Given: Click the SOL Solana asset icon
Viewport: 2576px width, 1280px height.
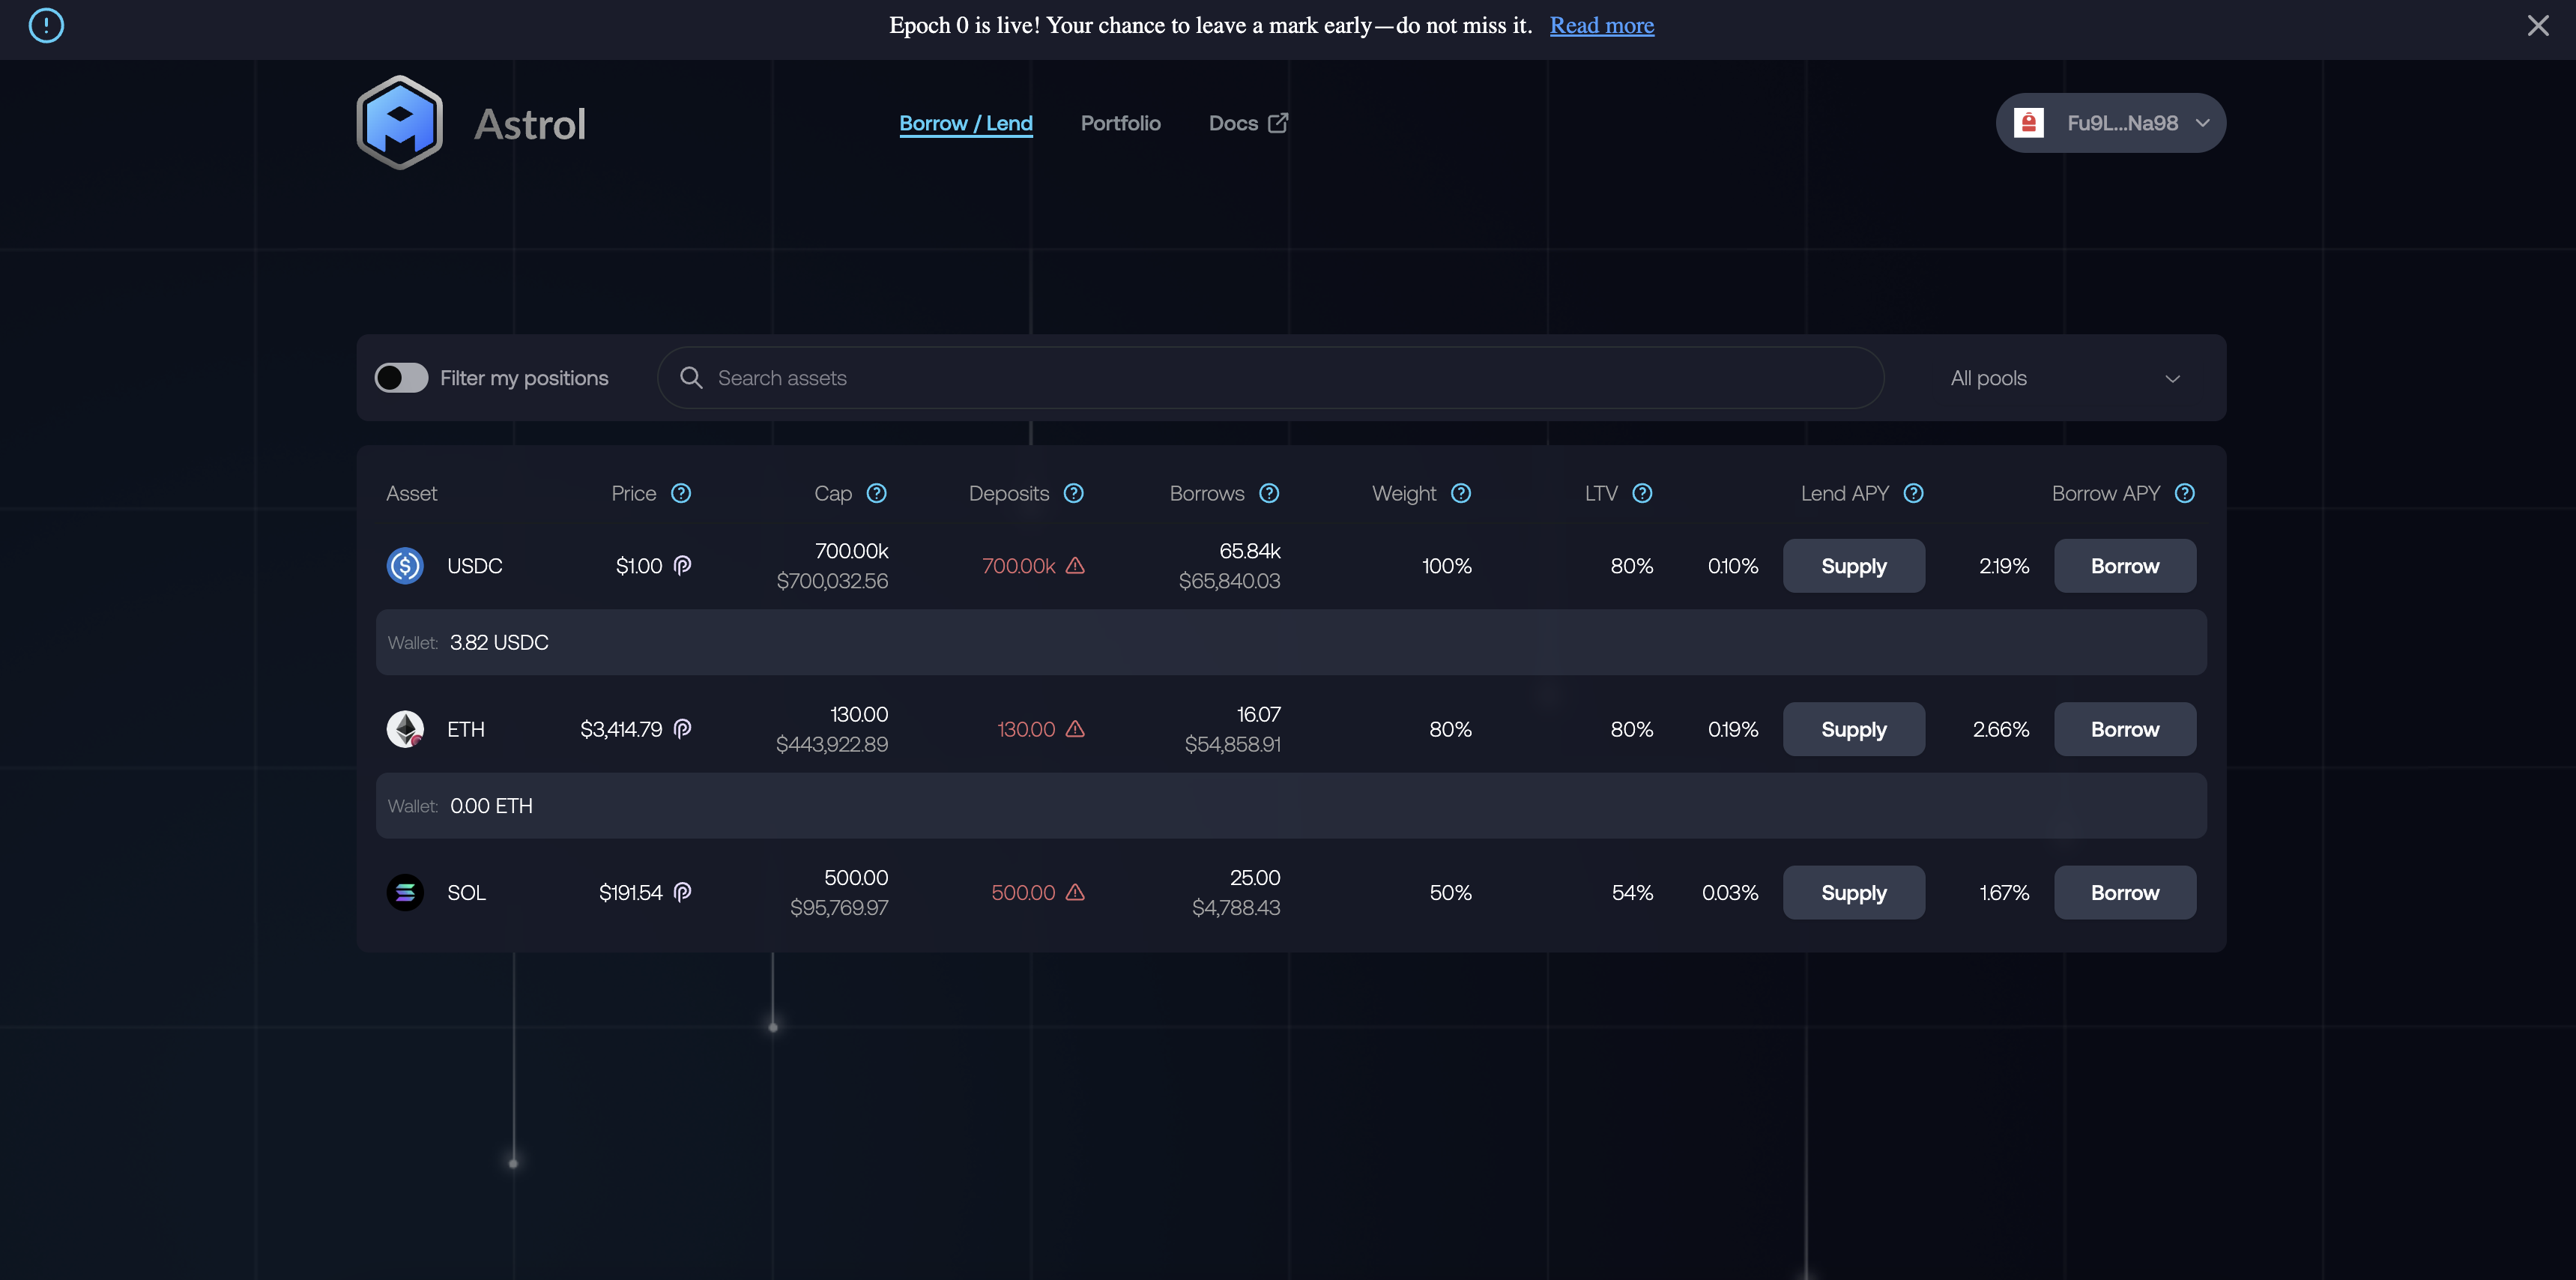Looking at the screenshot, I should pos(405,892).
